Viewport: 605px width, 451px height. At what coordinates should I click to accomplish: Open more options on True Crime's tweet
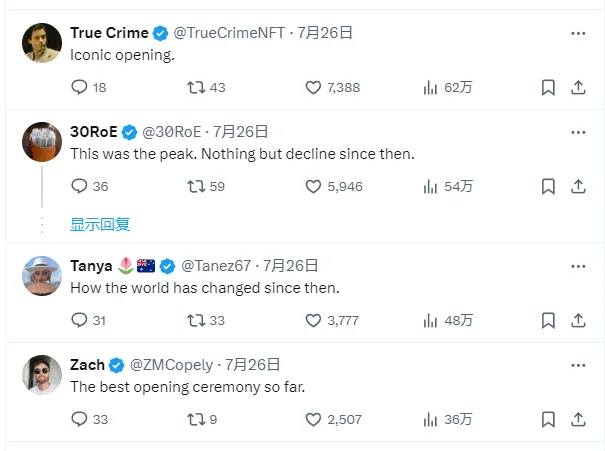[x=578, y=33]
